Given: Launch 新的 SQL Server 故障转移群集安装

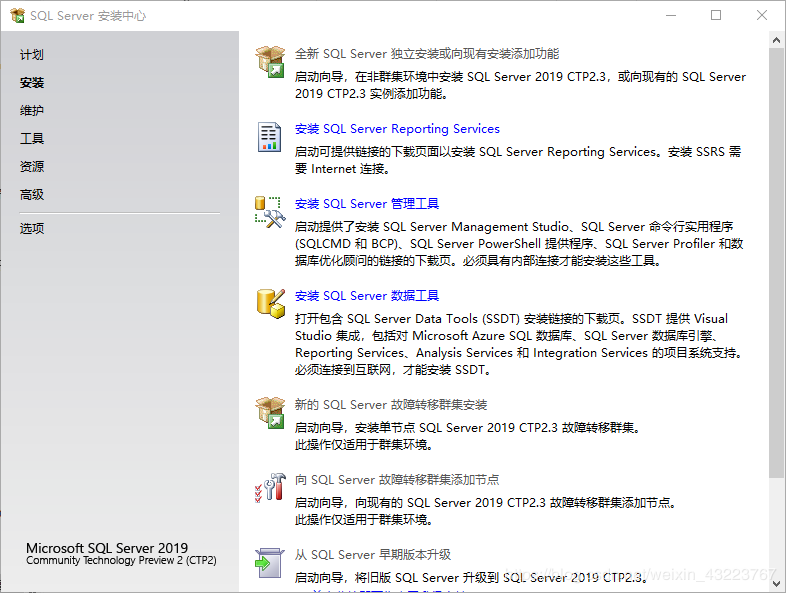Looking at the screenshot, I should pyautogui.click(x=390, y=405).
